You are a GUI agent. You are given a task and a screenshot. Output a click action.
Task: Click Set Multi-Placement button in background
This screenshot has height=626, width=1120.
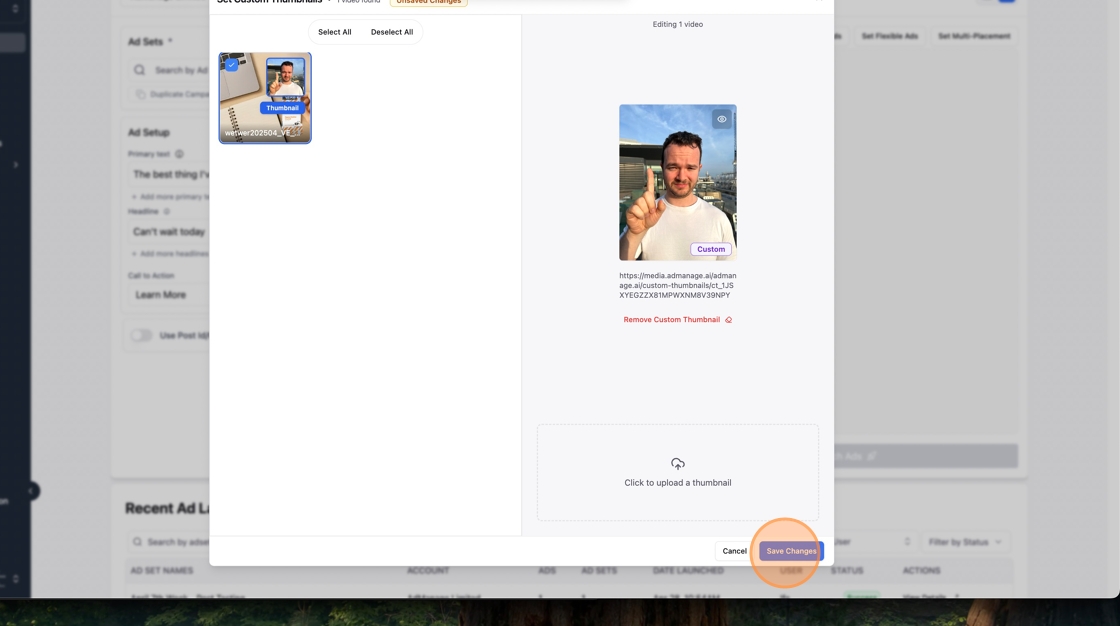[974, 36]
